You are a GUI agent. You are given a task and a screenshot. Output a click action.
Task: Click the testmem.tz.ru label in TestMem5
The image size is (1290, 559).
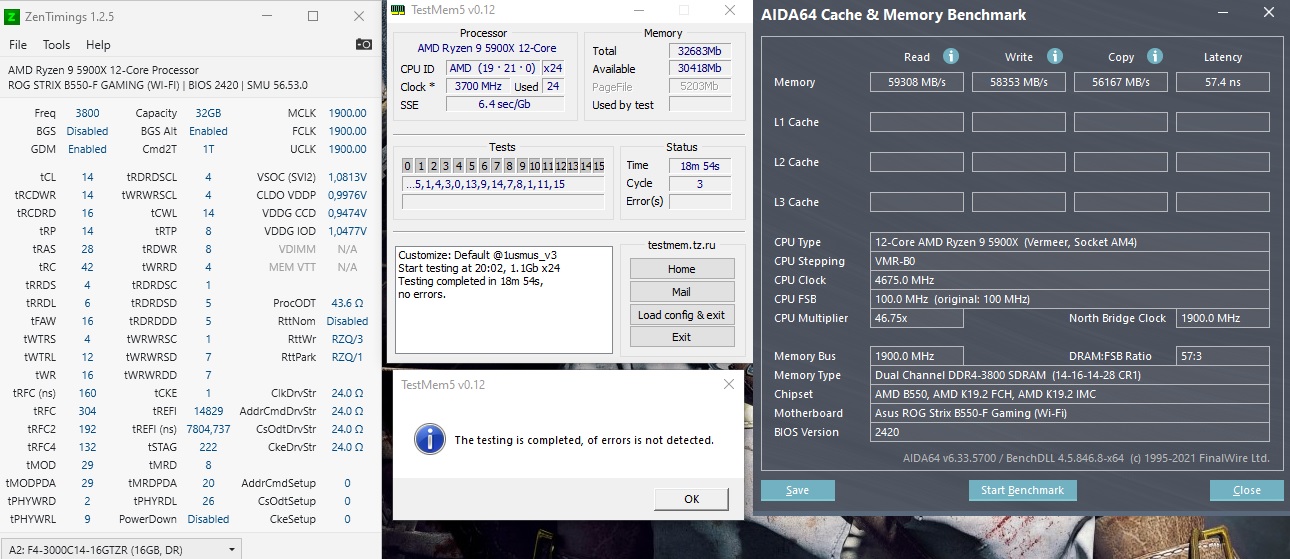[x=681, y=246]
